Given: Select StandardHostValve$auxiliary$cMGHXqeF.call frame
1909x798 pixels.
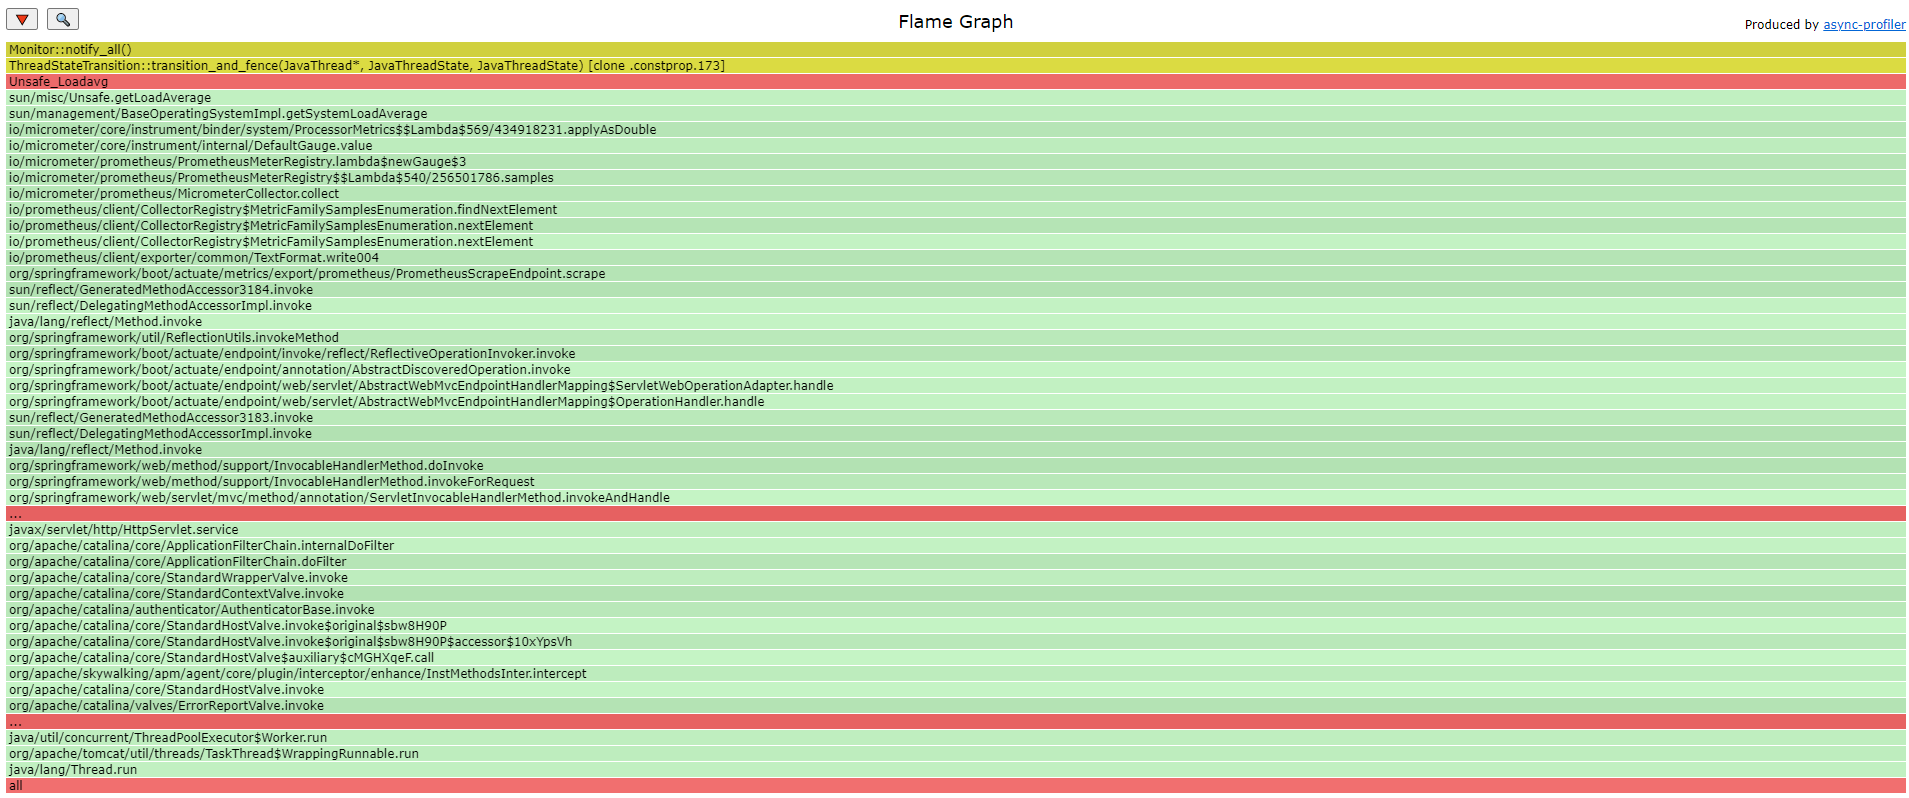Looking at the screenshot, I should tap(955, 658).
